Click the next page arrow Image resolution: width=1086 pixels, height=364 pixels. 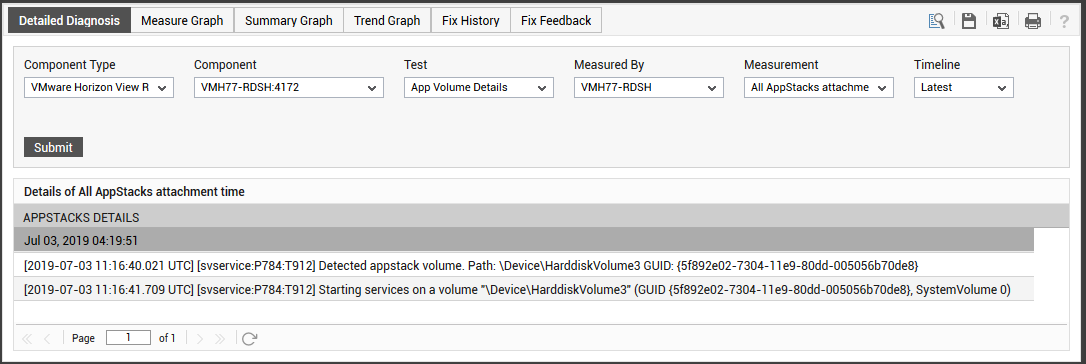click(200, 338)
